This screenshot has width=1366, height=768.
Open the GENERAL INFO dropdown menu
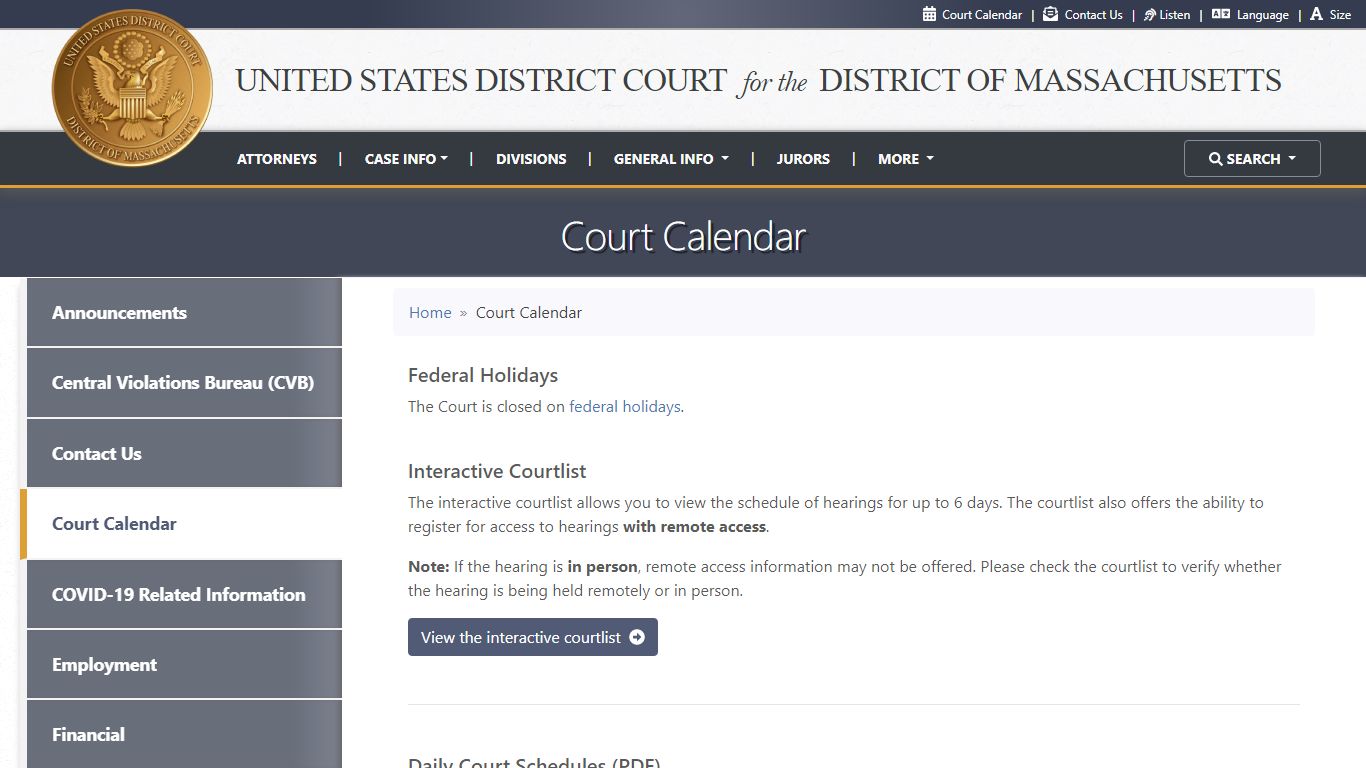(x=670, y=158)
